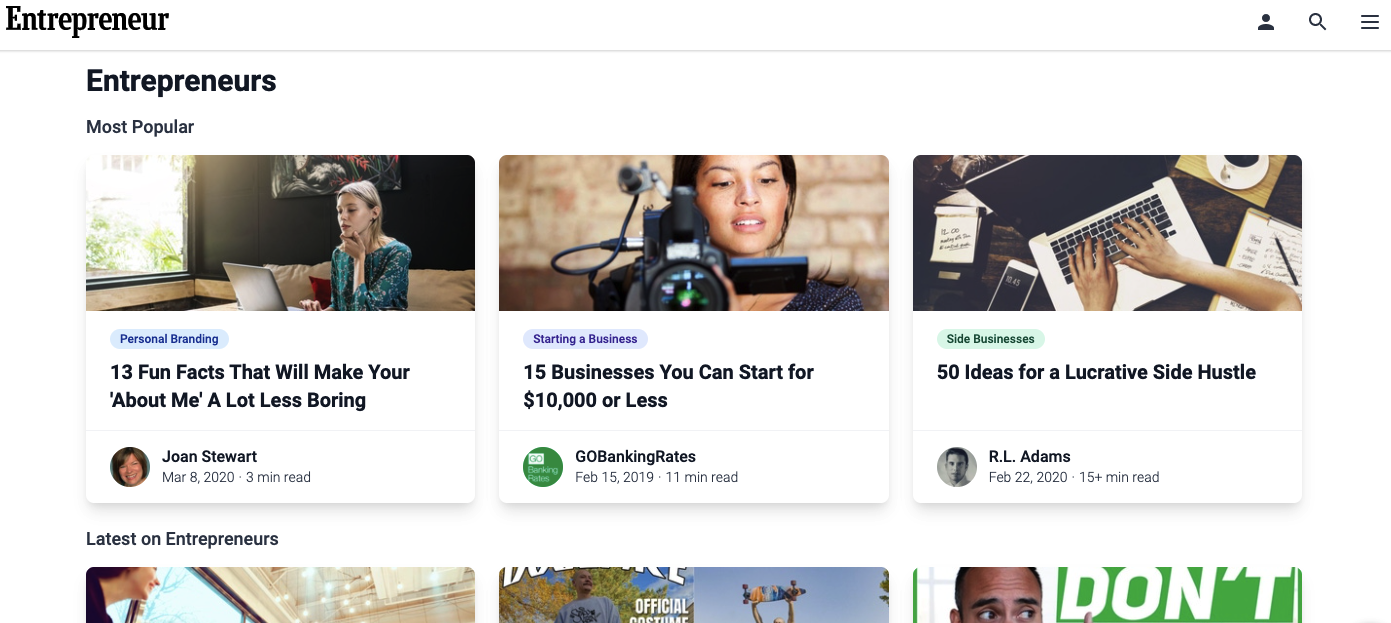Click author name GOBankingRates

635,457
